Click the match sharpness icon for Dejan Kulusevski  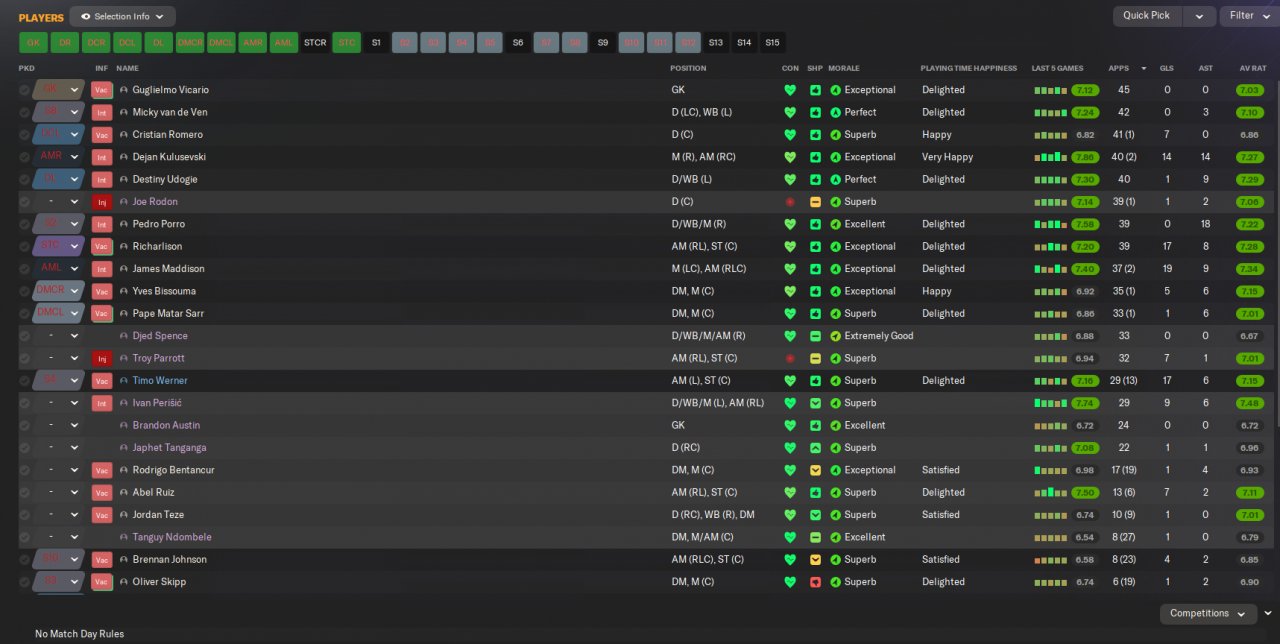pos(815,157)
